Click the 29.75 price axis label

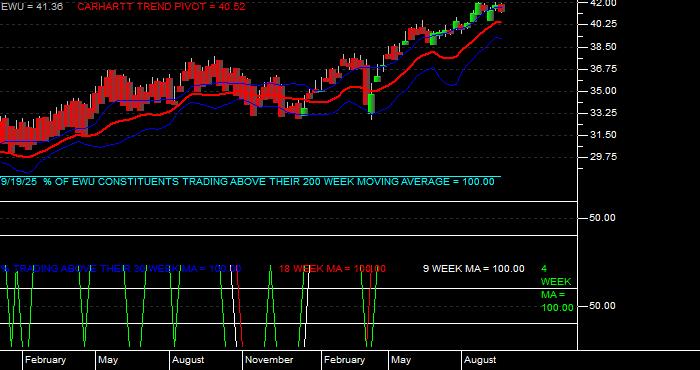604,157
